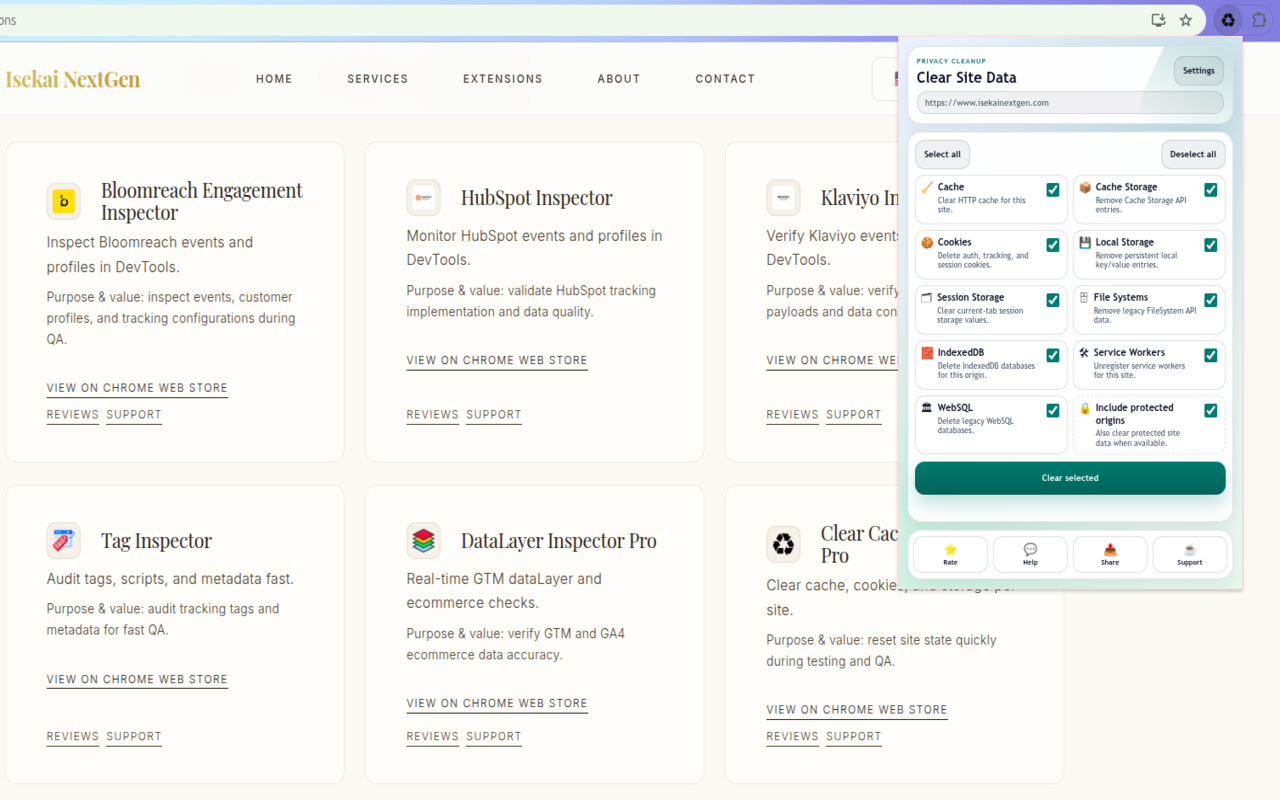Open SUPPORT link for Tag Inspector
Viewport: 1280px width, 800px height.
click(134, 737)
